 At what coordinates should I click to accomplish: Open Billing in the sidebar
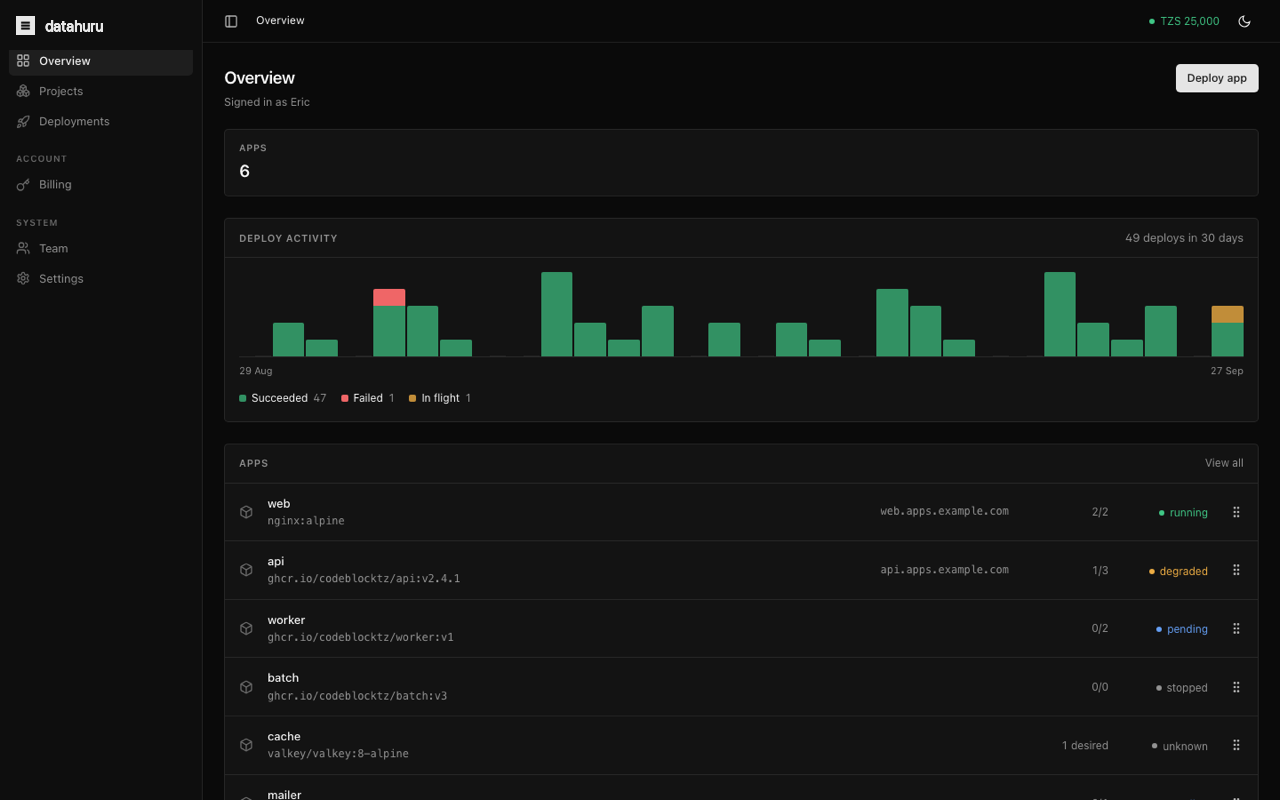(x=101, y=184)
